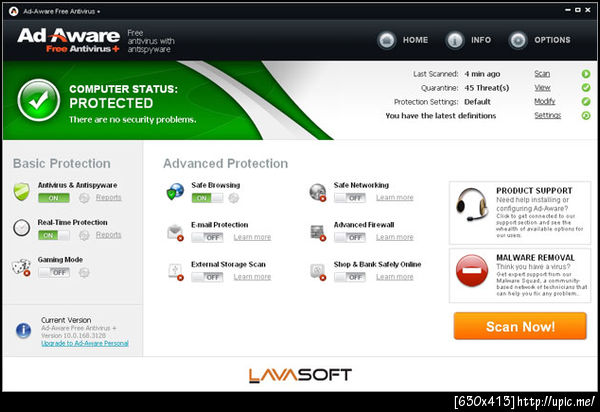Toggle Antivirus & Antispyware ON switch
Viewport: 600px width, 412px height.
coord(54,198)
